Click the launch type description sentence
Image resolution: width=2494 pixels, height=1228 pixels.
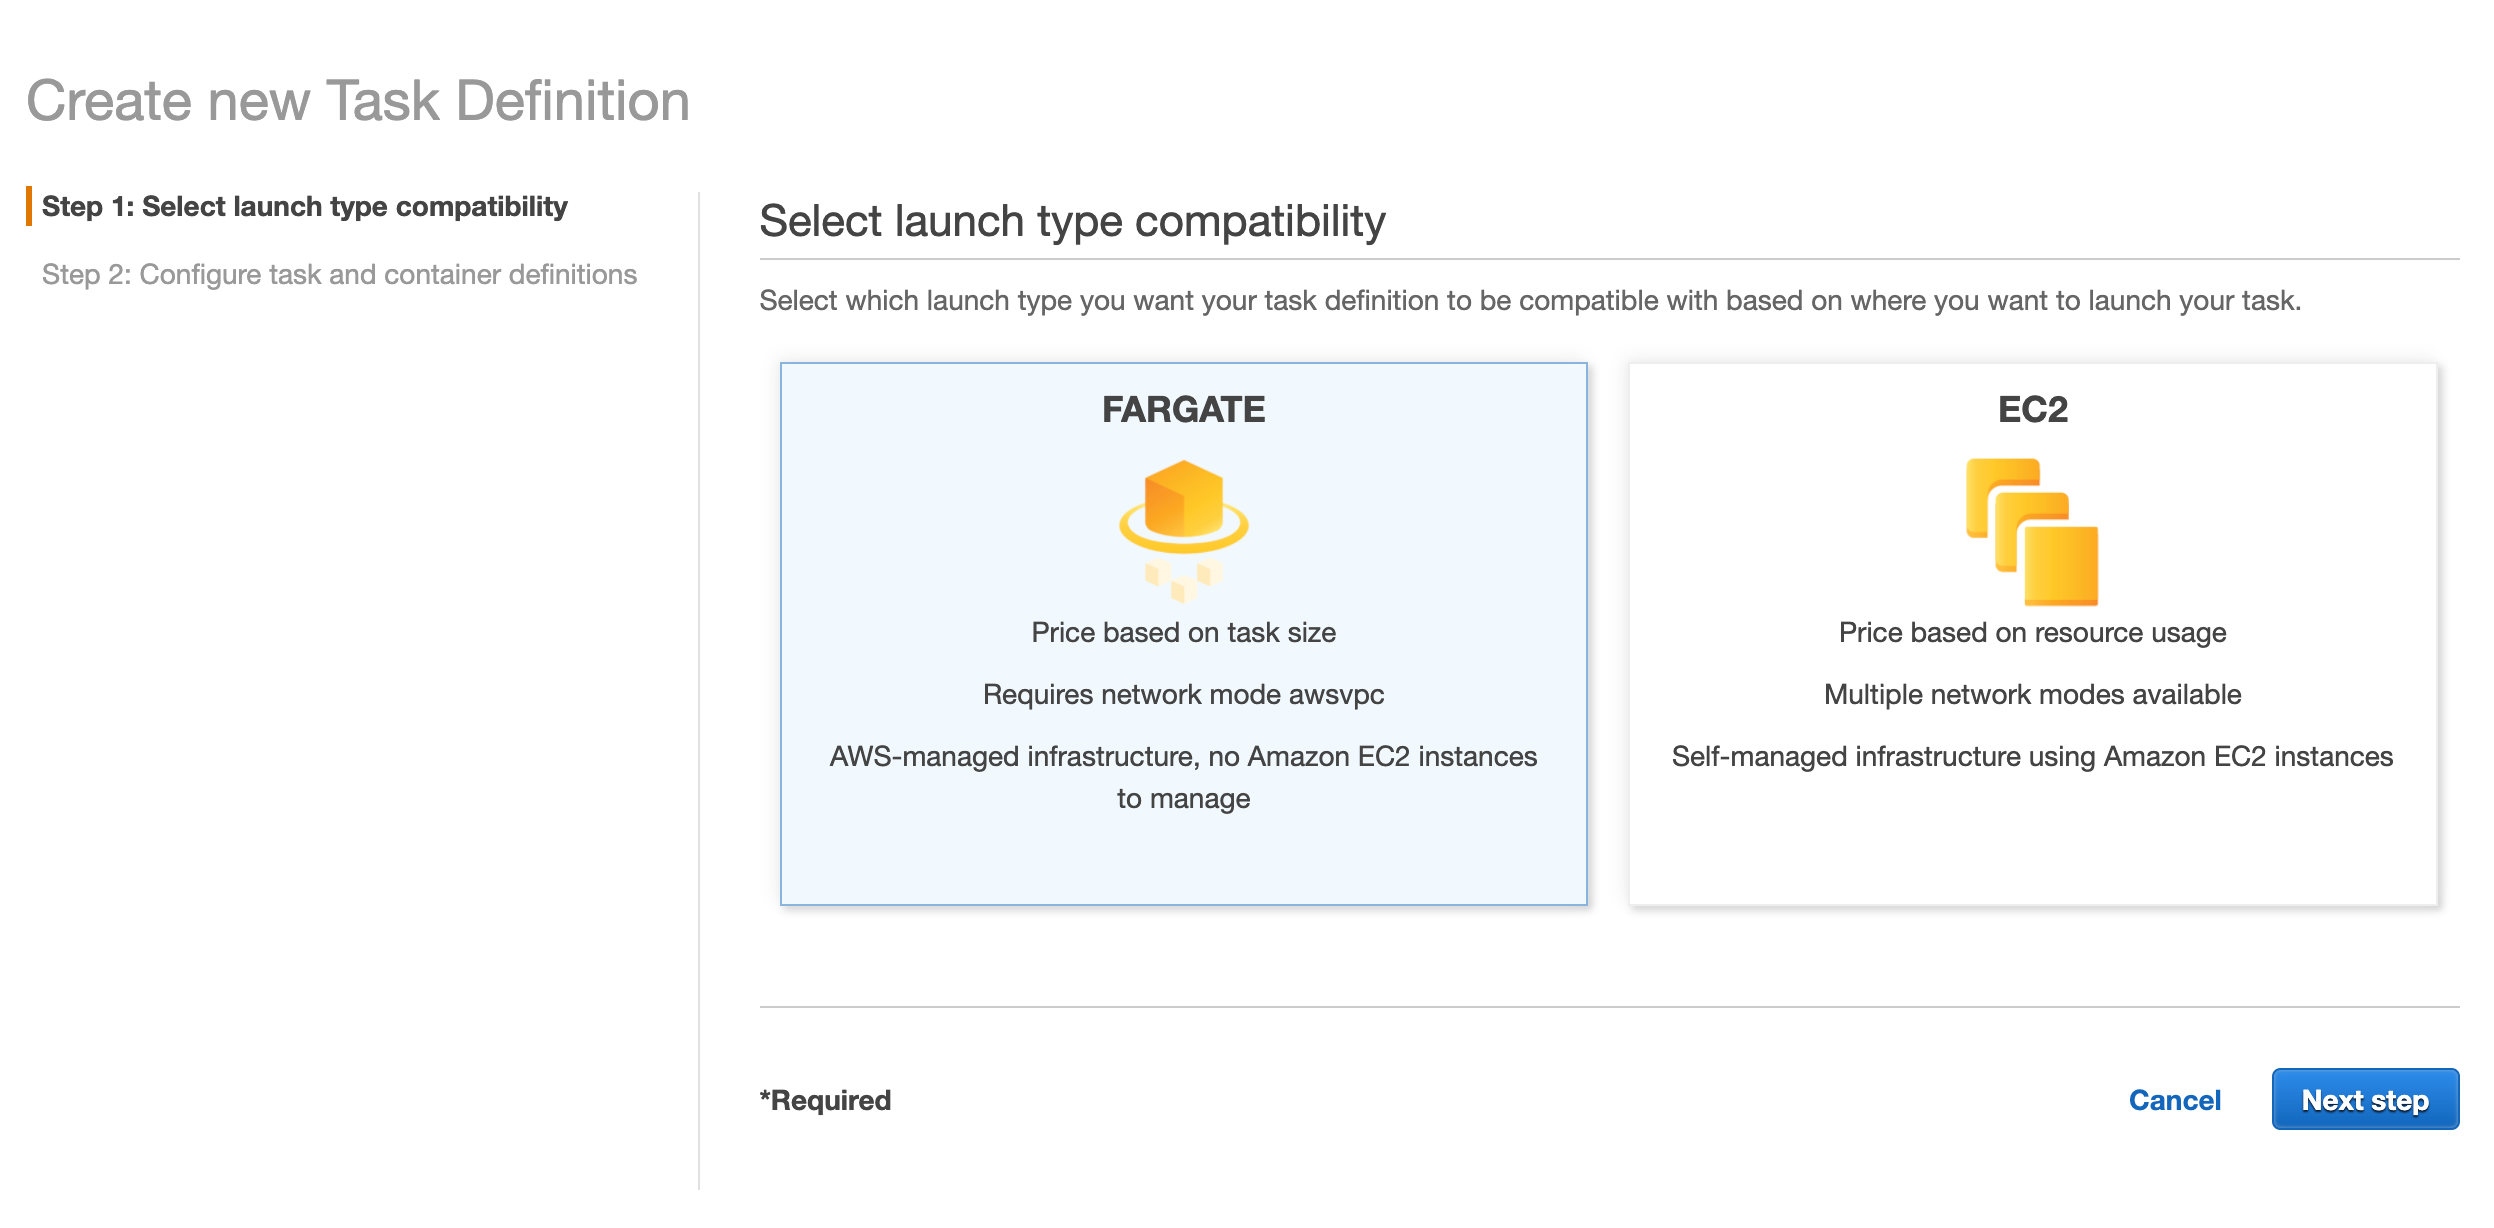pos(1530,300)
